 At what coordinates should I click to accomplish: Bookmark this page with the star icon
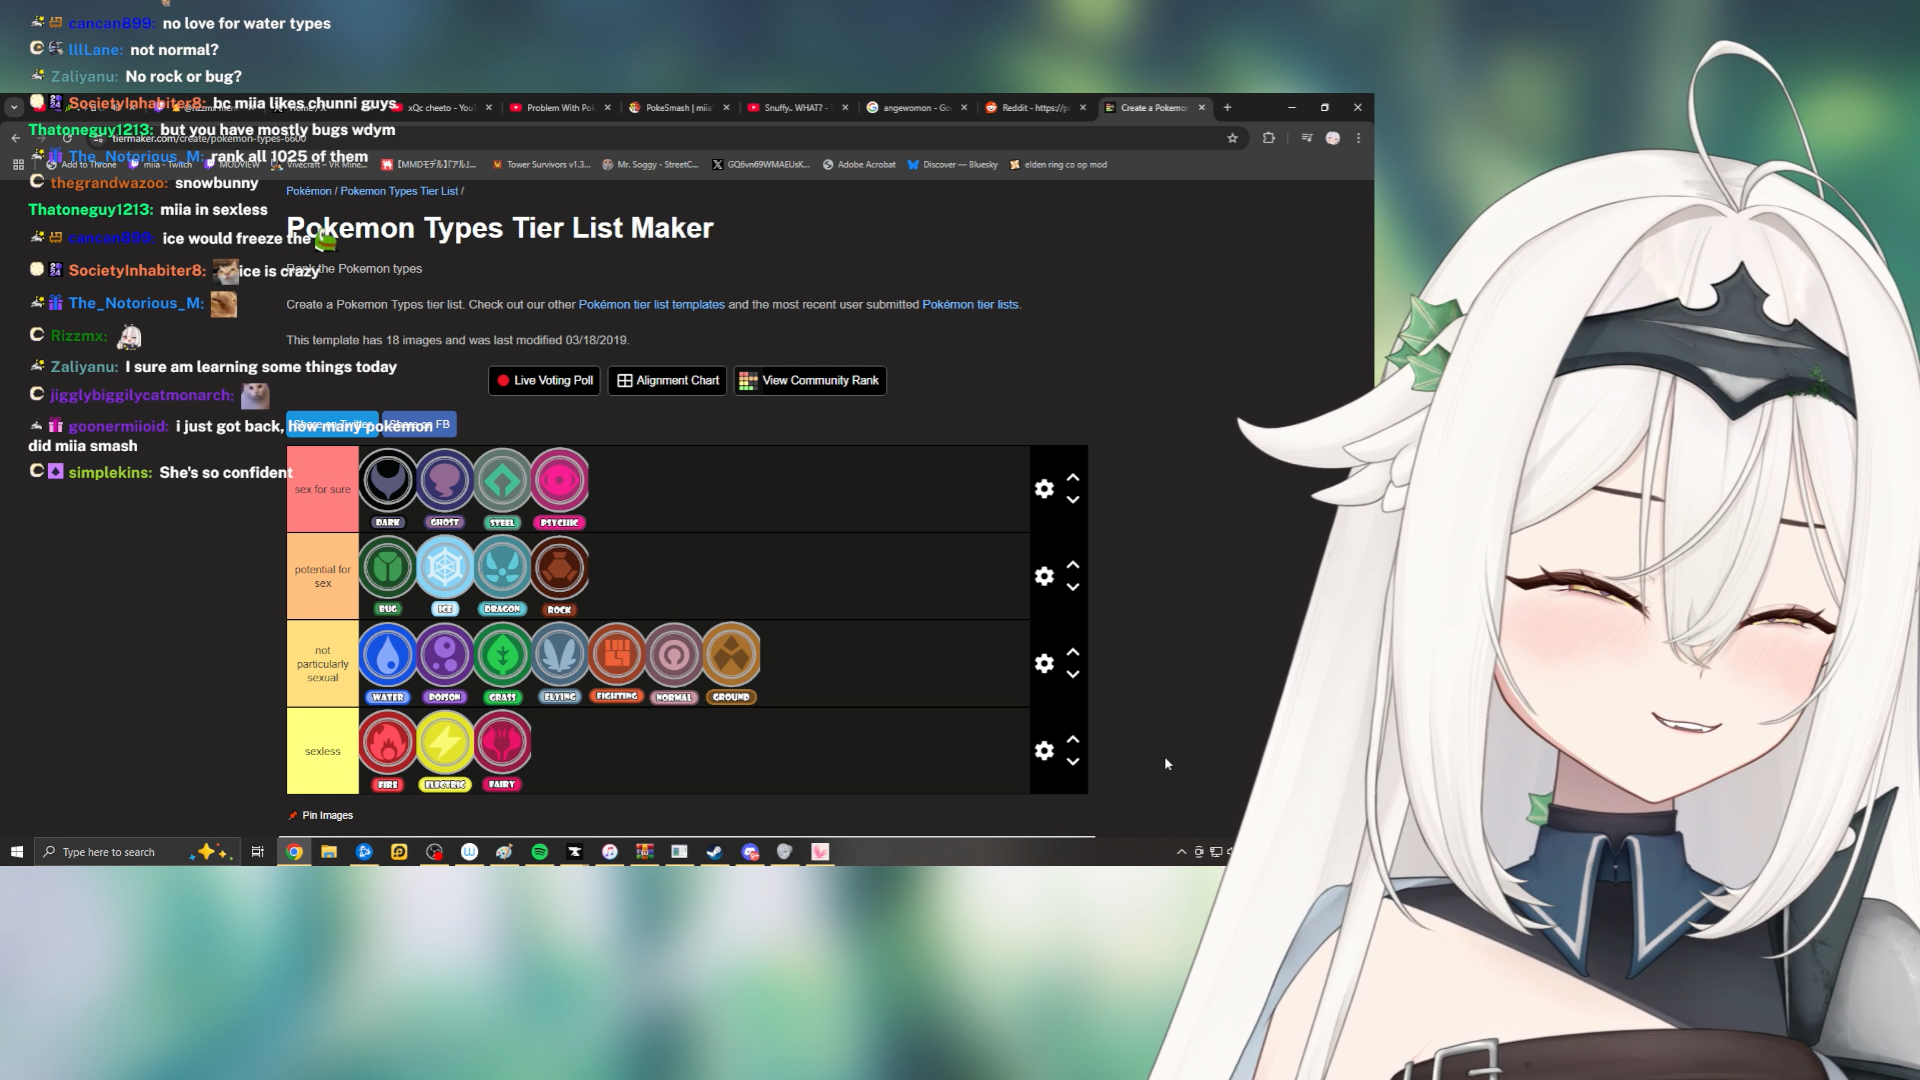click(x=1232, y=138)
